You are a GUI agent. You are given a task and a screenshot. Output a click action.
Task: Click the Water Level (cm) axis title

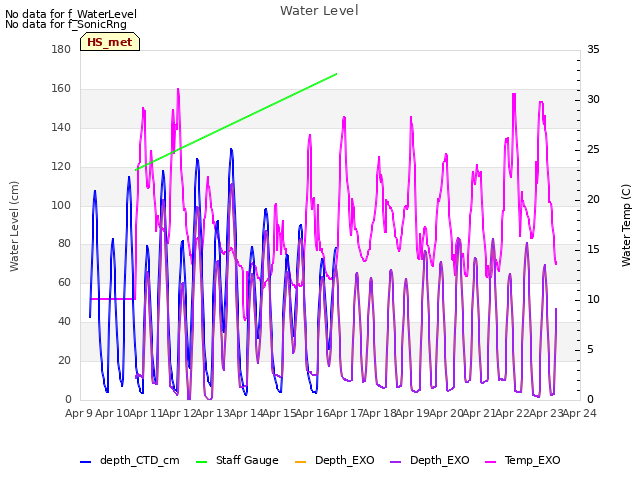pyautogui.click(x=14, y=227)
